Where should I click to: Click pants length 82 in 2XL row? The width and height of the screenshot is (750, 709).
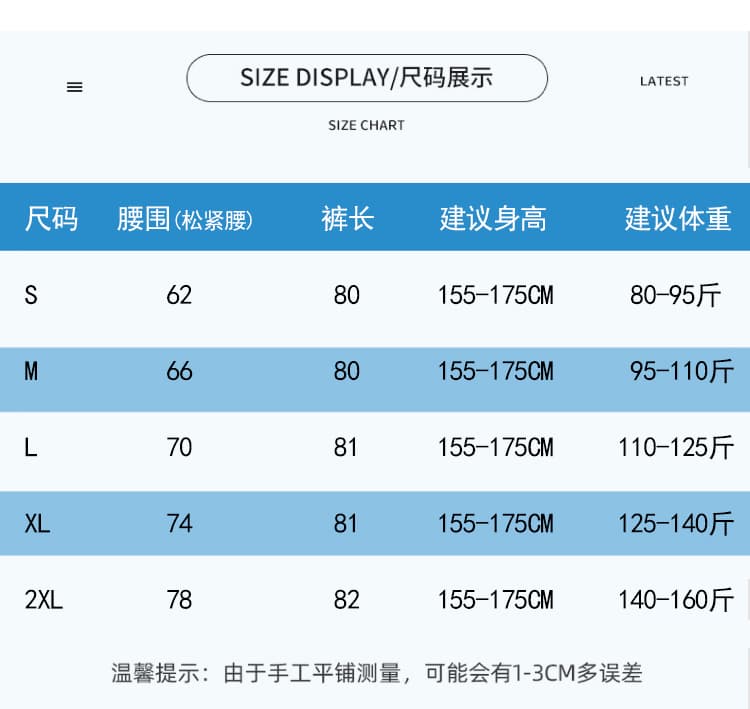[347, 599]
